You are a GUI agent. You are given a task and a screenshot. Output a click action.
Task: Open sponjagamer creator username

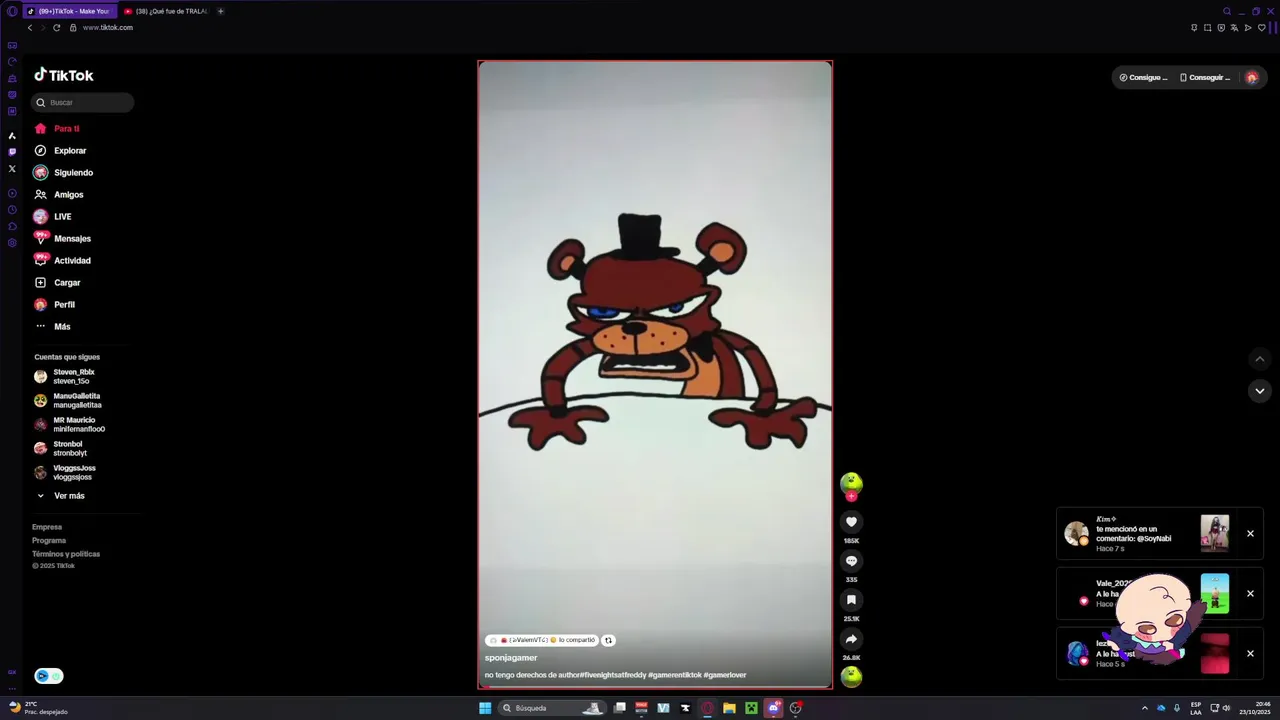pyautogui.click(x=511, y=658)
